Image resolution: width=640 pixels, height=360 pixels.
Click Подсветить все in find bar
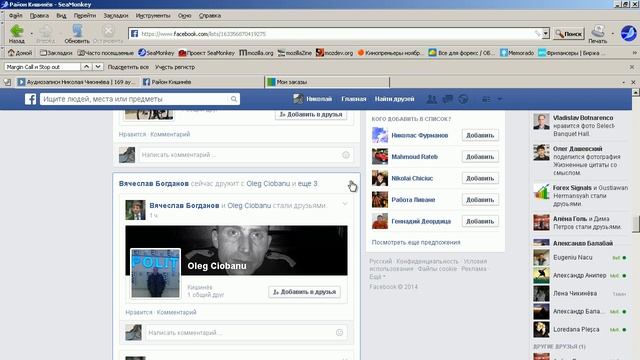(x=128, y=67)
